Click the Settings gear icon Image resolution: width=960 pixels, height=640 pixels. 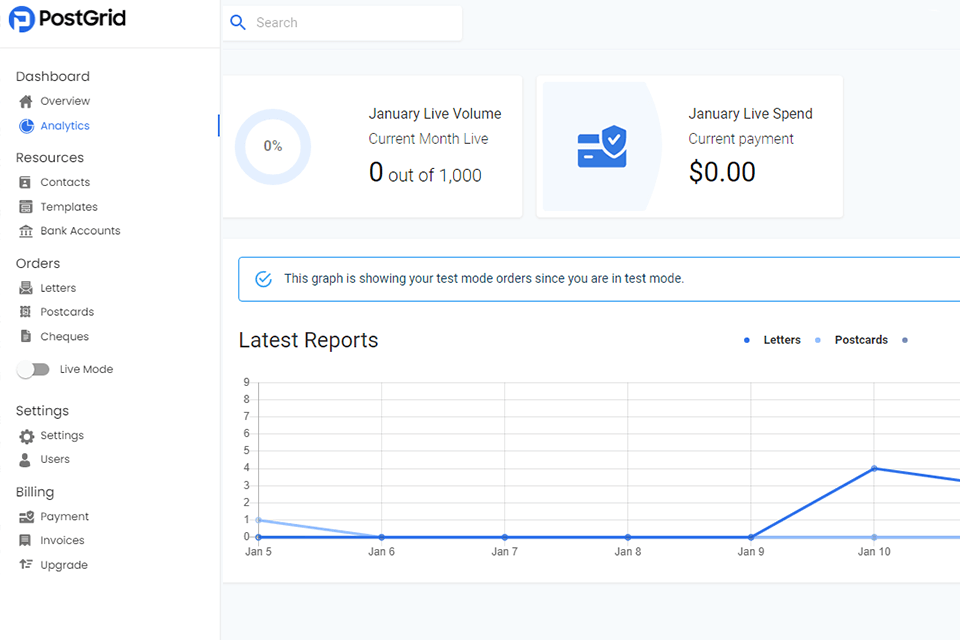click(26, 436)
